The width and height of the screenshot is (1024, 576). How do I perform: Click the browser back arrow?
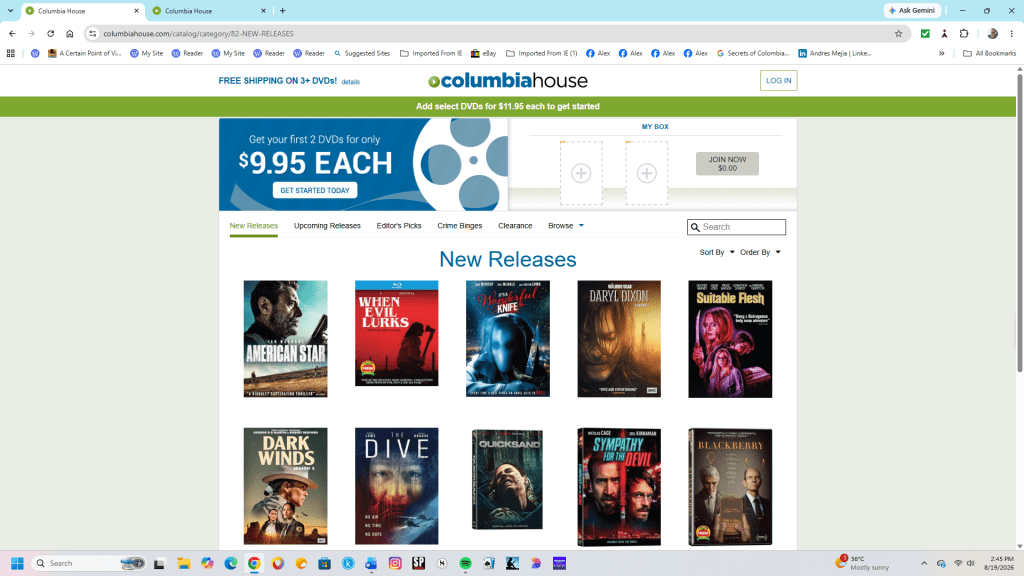(x=12, y=33)
